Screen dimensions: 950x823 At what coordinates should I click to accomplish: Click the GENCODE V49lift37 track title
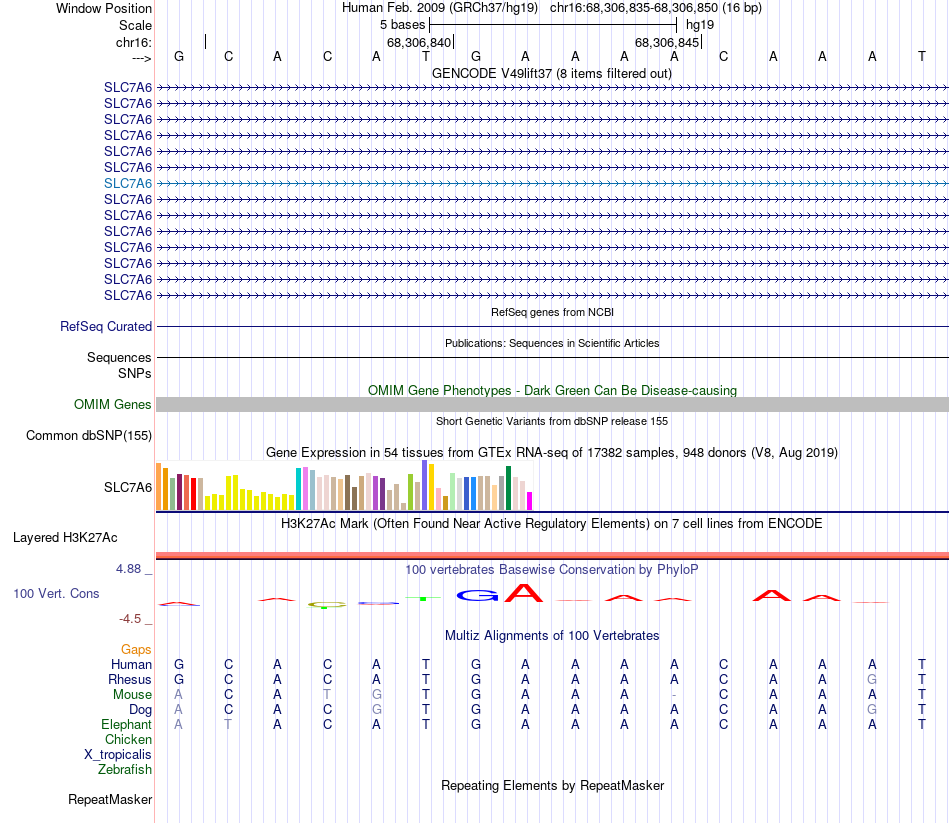(x=551, y=73)
